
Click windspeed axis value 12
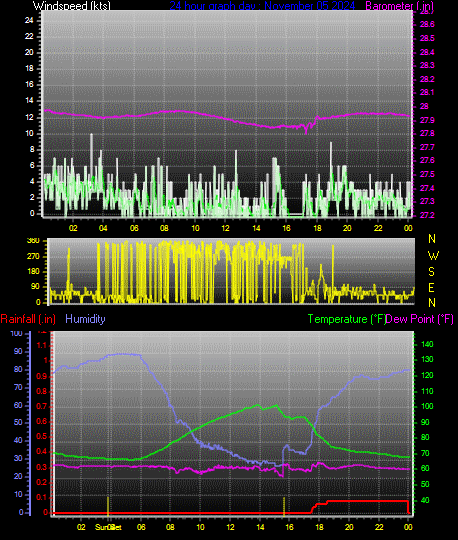click(x=29, y=117)
